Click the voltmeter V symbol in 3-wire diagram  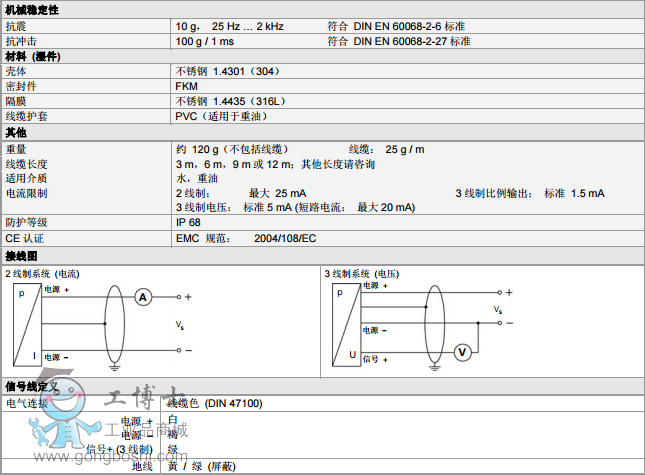462,351
